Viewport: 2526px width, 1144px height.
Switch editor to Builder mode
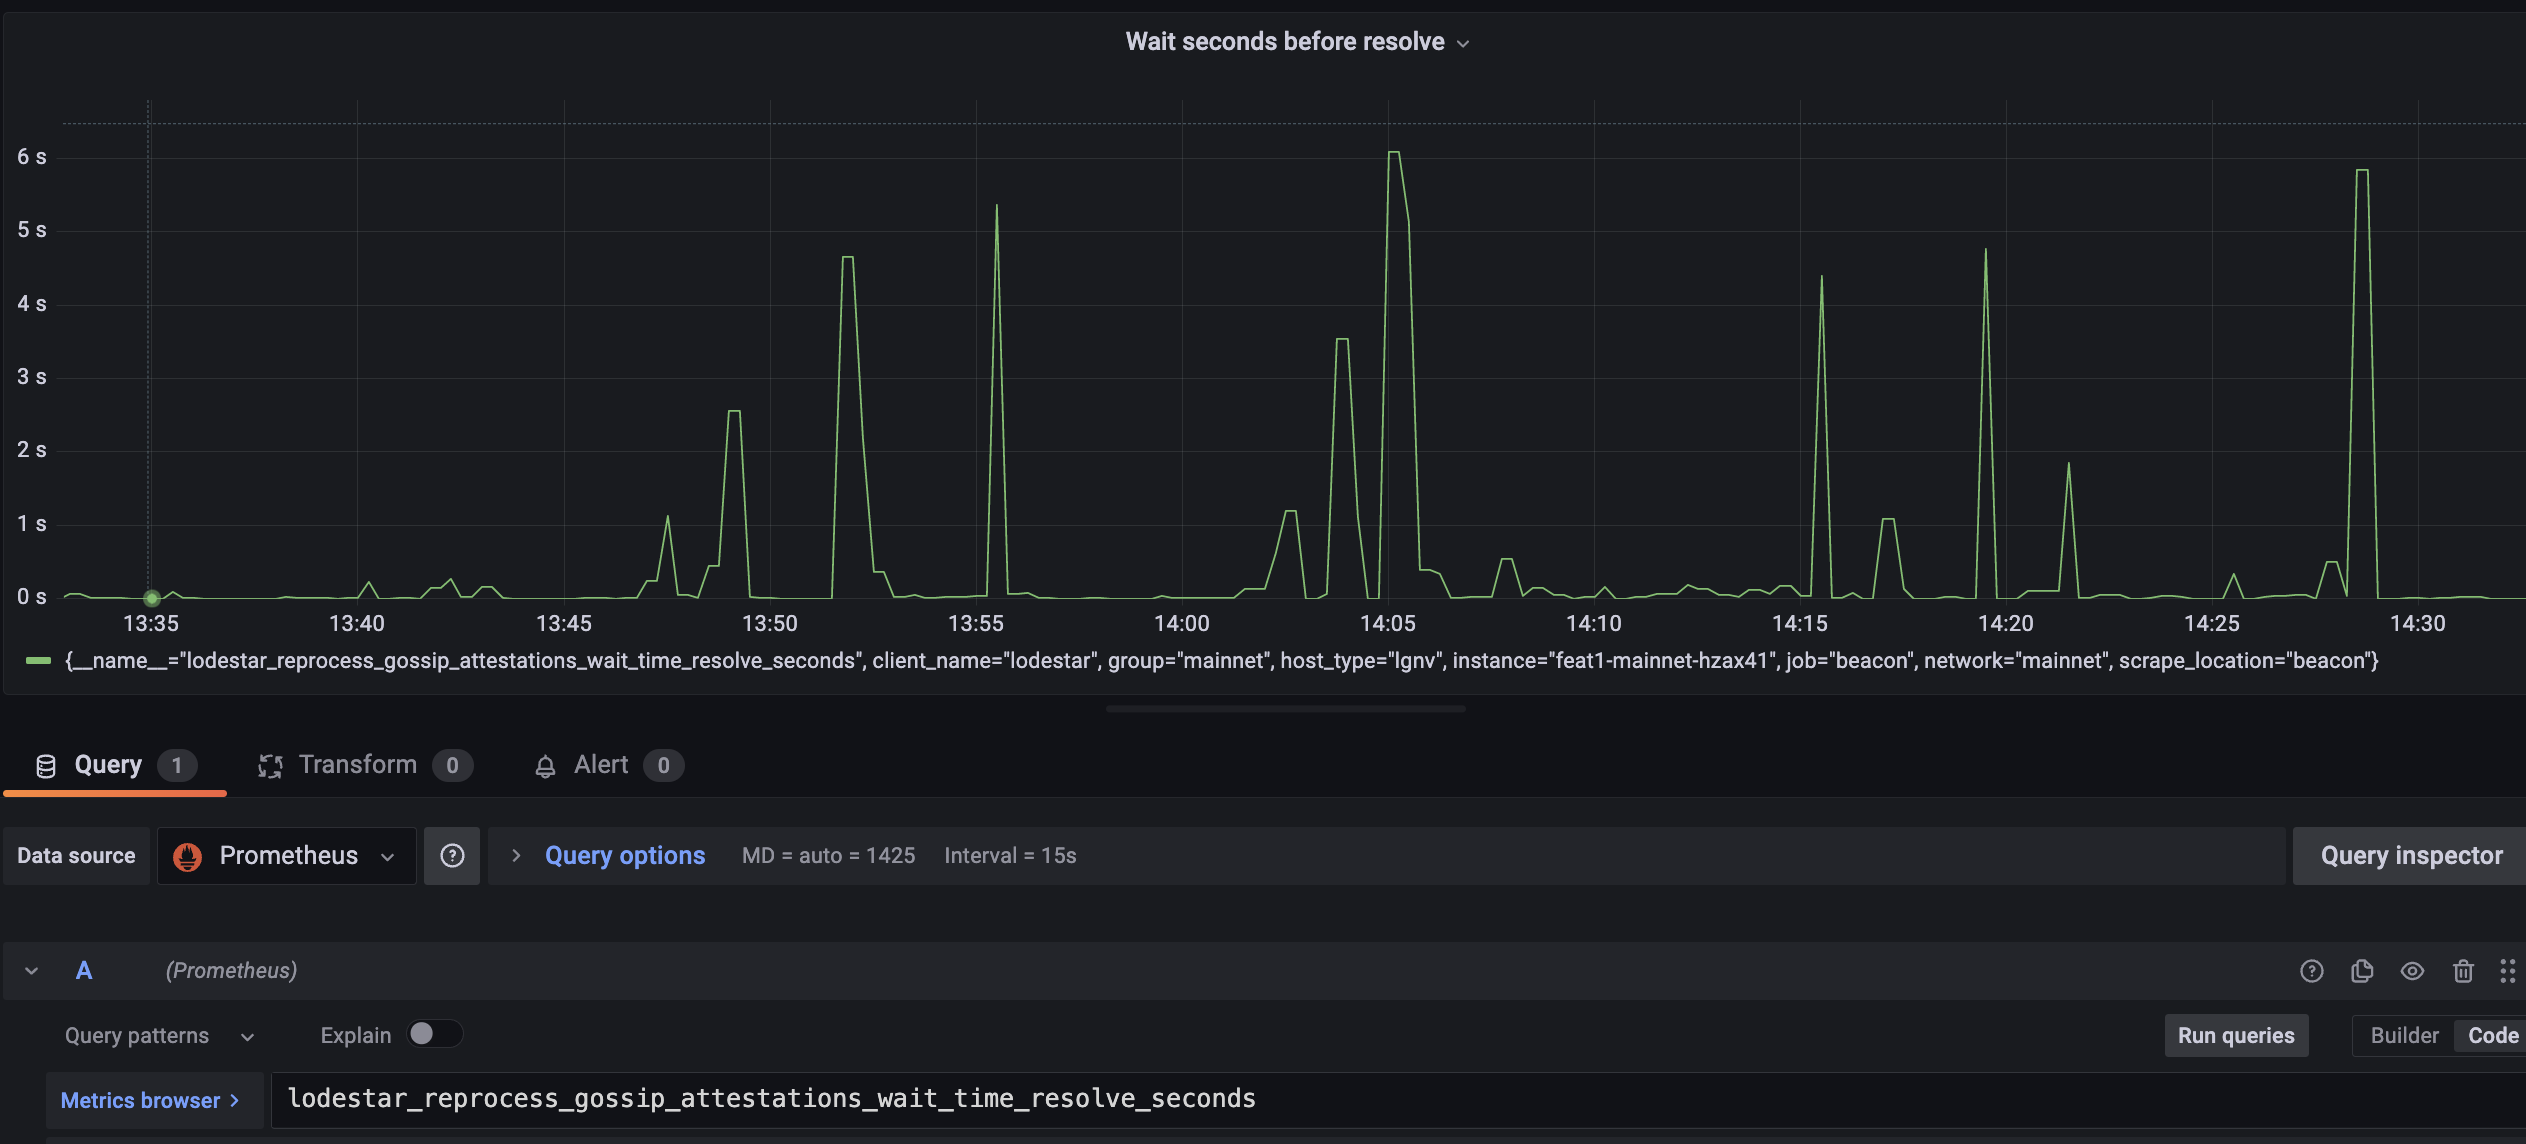click(x=2404, y=1036)
